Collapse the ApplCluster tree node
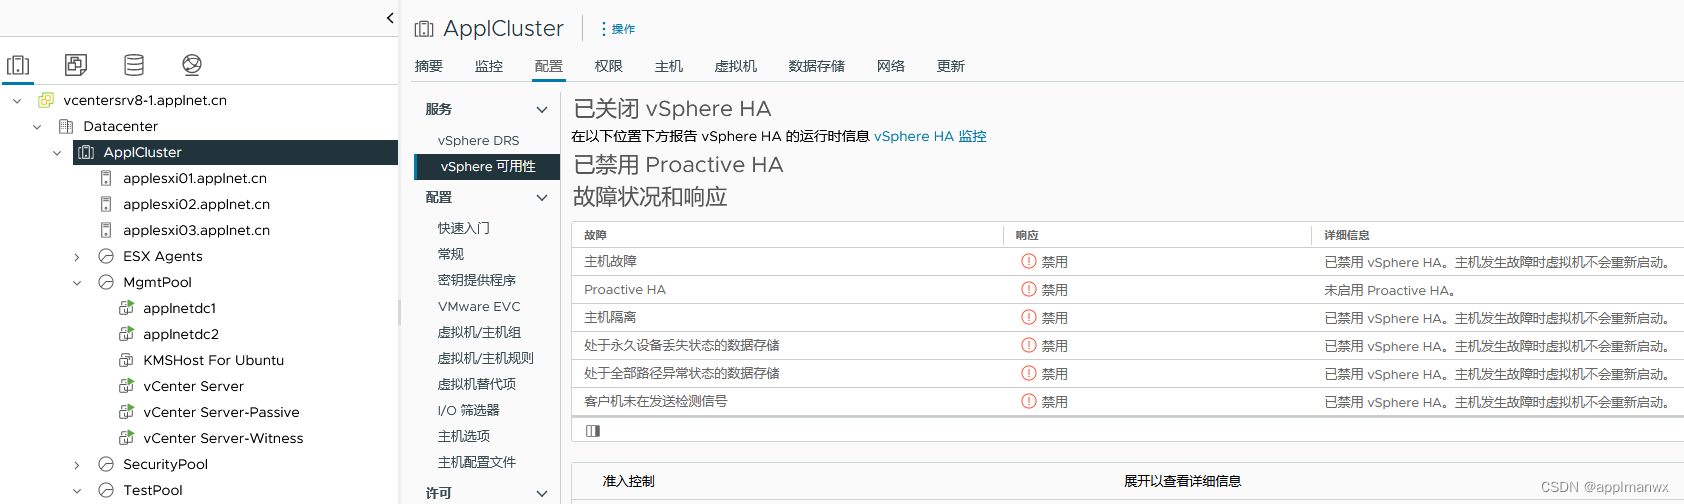 (57, 152)
